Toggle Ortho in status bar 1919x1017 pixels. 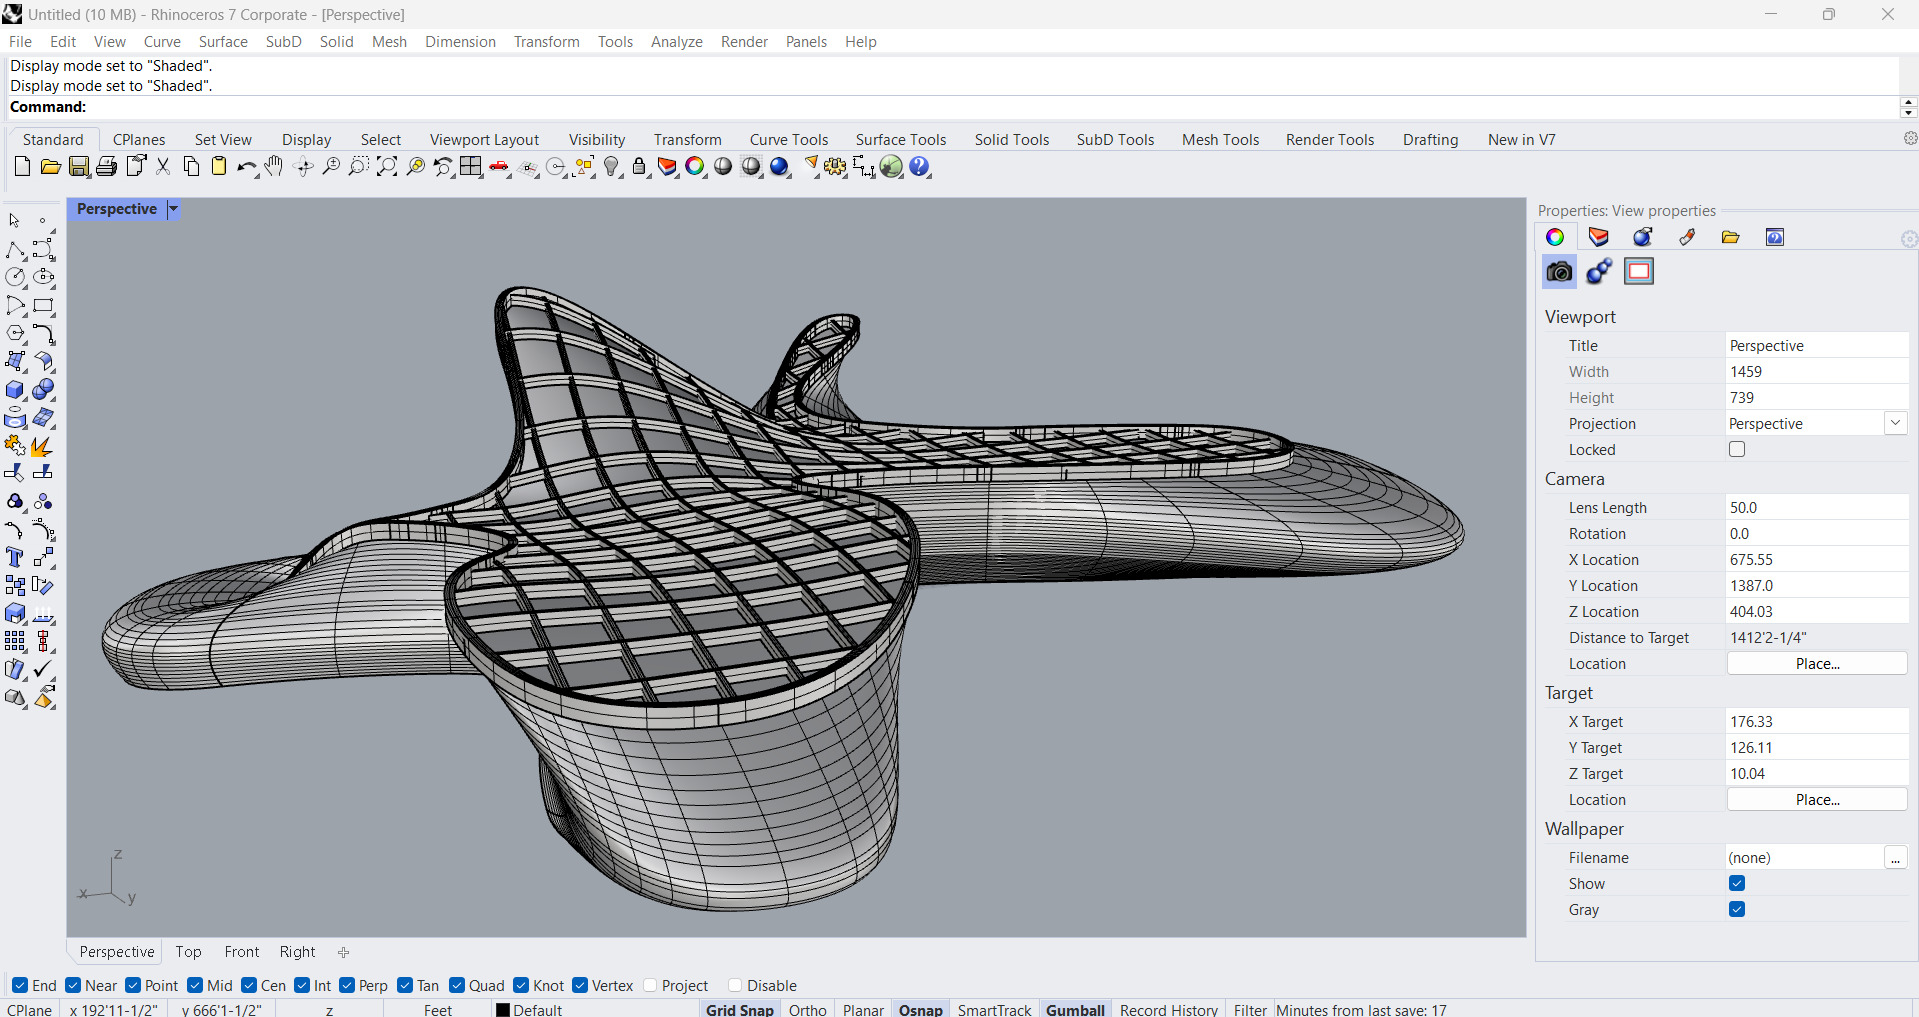pos(808,1010)
